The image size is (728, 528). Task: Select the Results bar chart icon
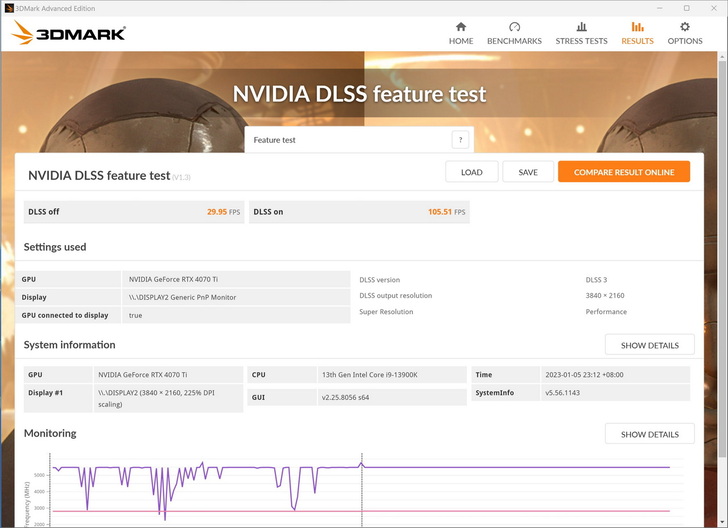(x=637, y=27)
